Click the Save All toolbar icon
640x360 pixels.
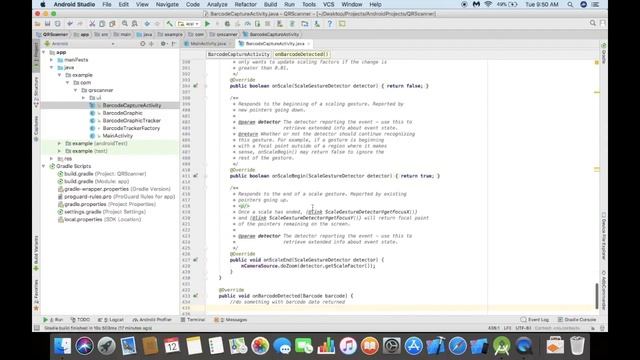[x=48, y=24]
